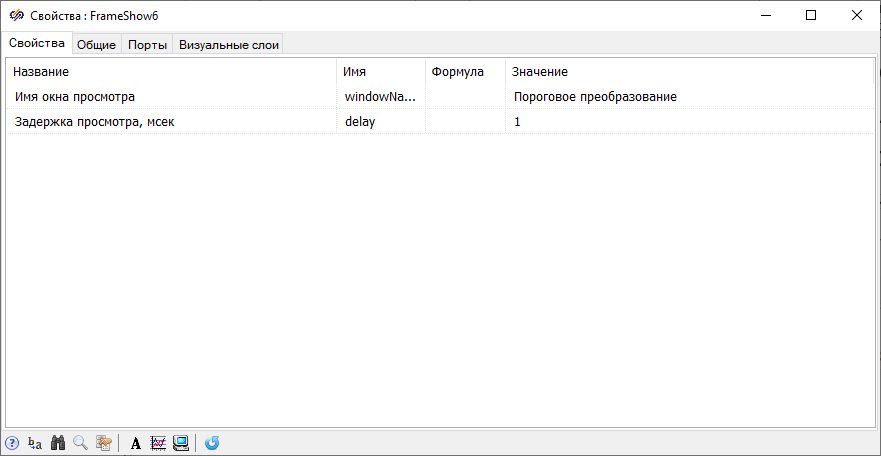Click the computer monitor icon
The width and height of the screenshot is (881, 456).
coord(181,443)
